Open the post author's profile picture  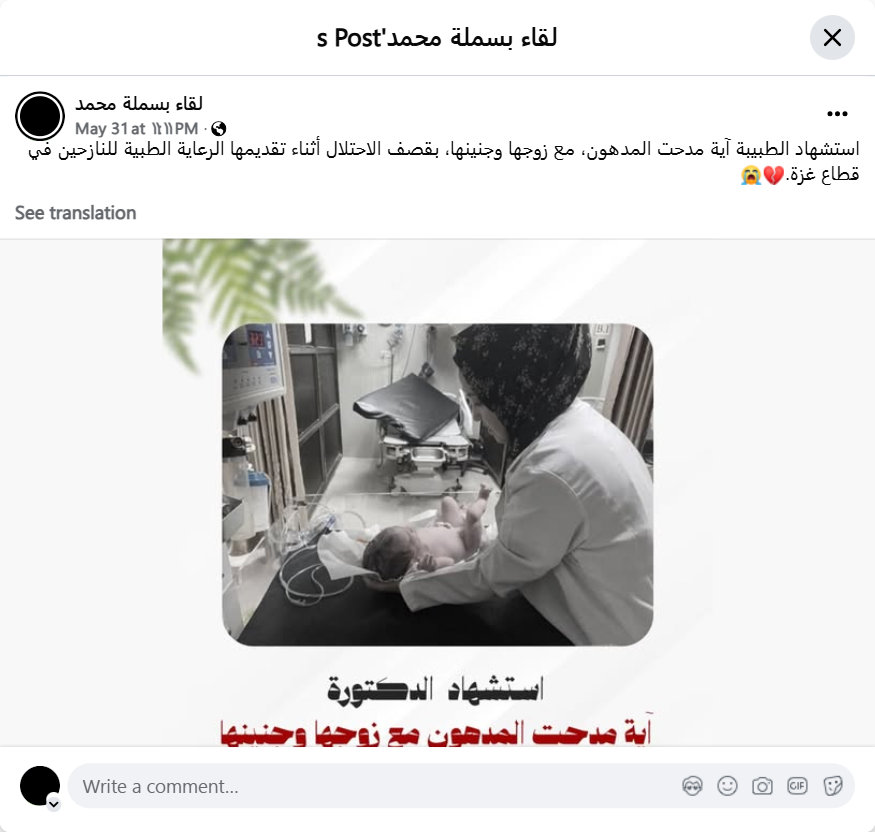coord(40,116)
